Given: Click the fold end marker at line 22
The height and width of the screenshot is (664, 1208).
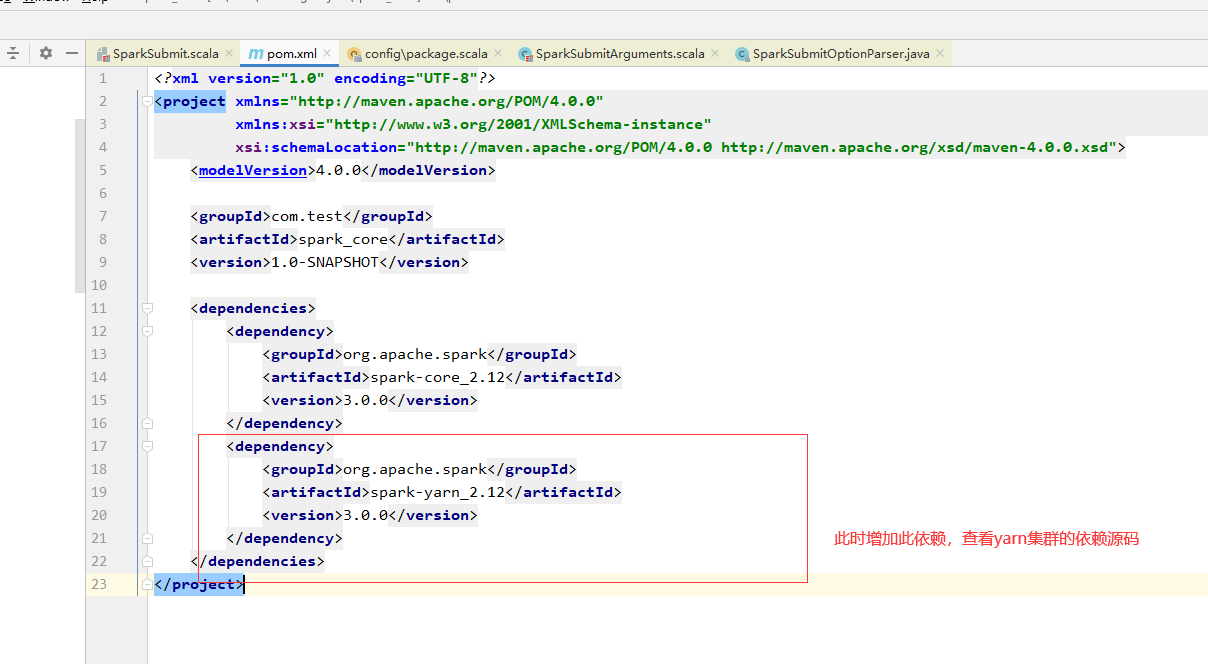Looking at the screenshot, I should tap(147, 561).
